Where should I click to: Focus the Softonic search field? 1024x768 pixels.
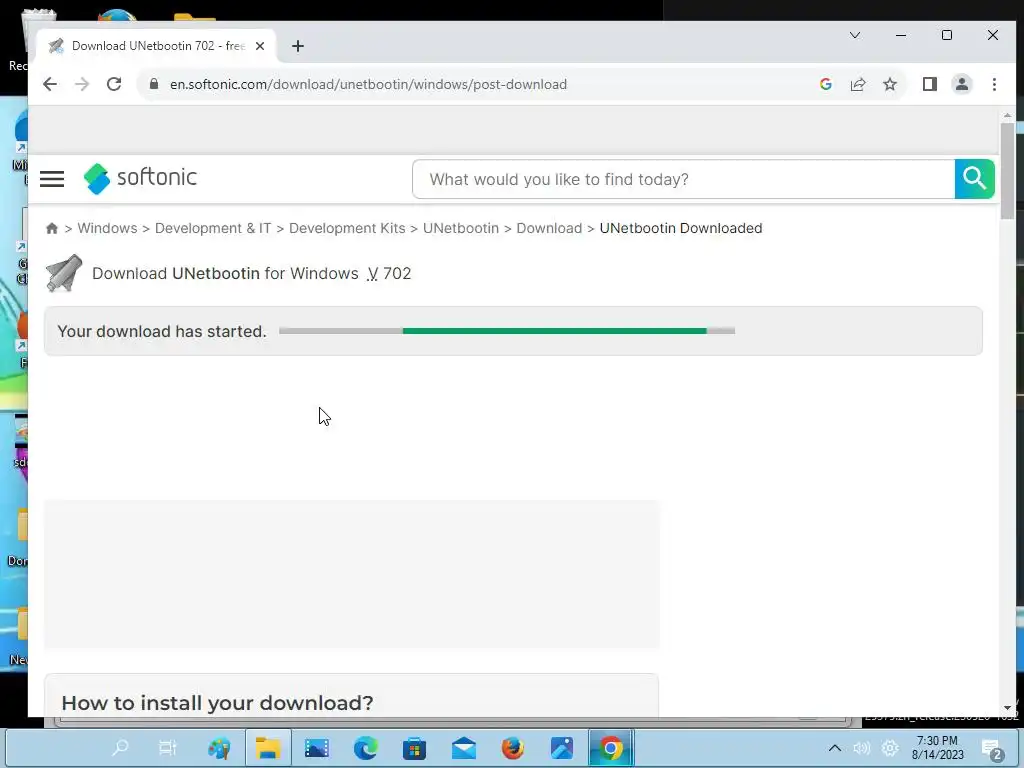(x=683, y=179)
